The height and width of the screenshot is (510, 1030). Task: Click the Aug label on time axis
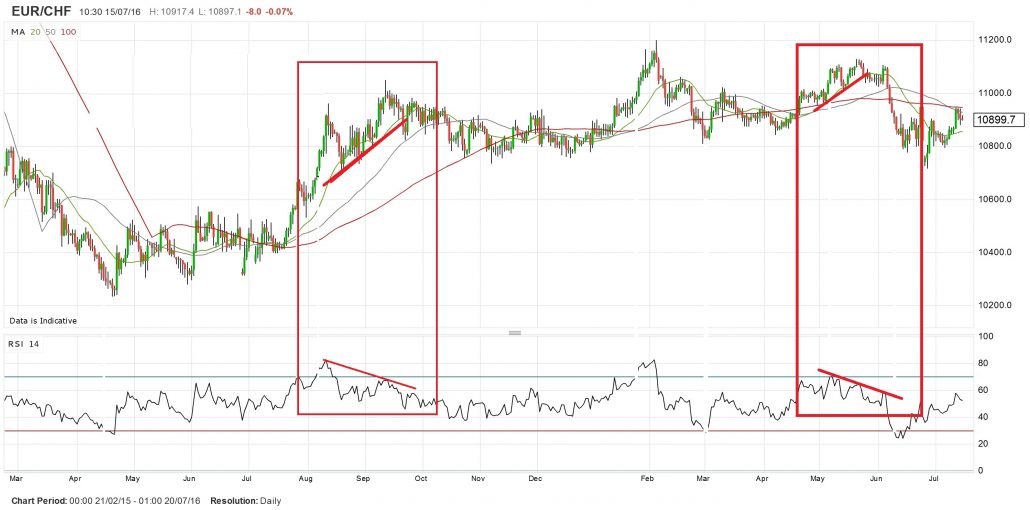point(306,480)
